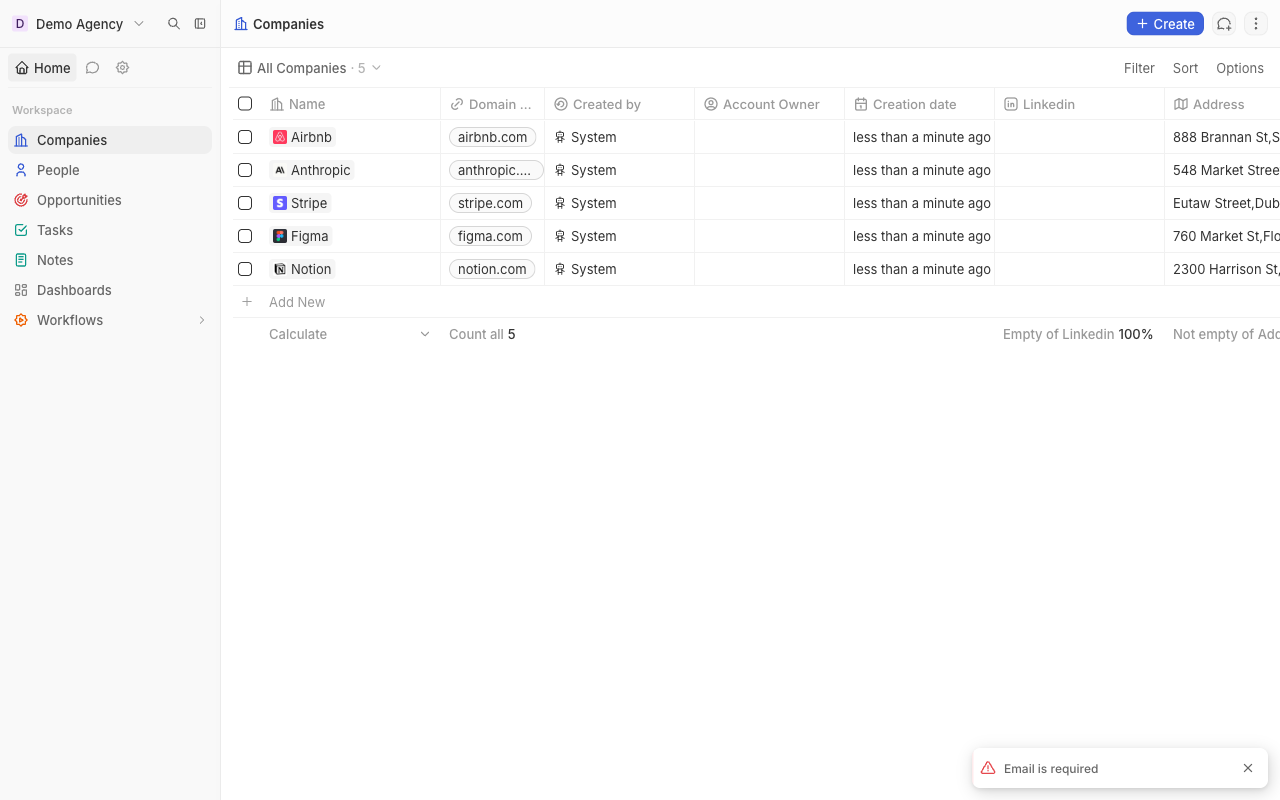Open the settings gear icon
This screenshot has width=1280, height=800.
[122, 68]
